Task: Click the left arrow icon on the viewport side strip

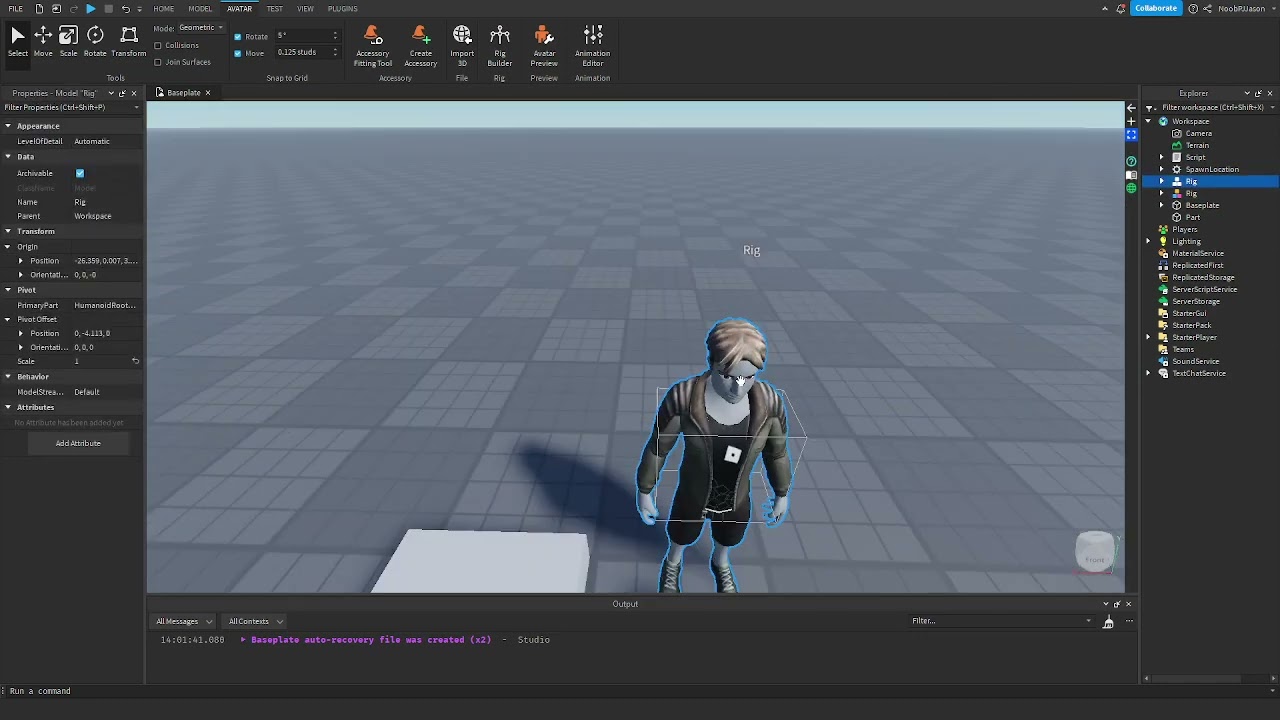Action: pyautogui.click(x=1131, y=108)
